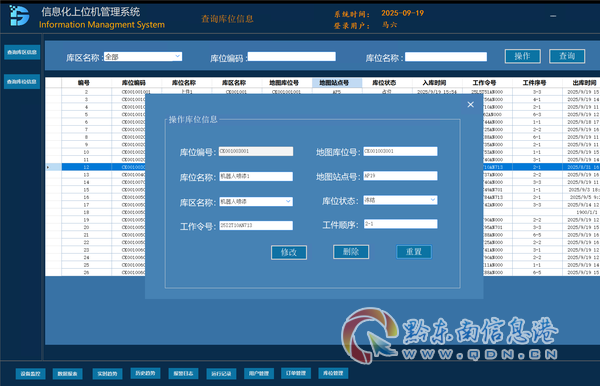The image size is (600, 386).
Task: Go to the 报警日志 bottom tab
Action: click(183, 373)
